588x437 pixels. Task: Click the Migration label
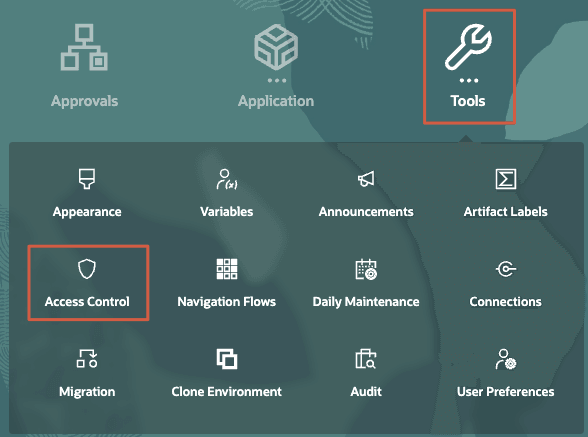point(87,392)
